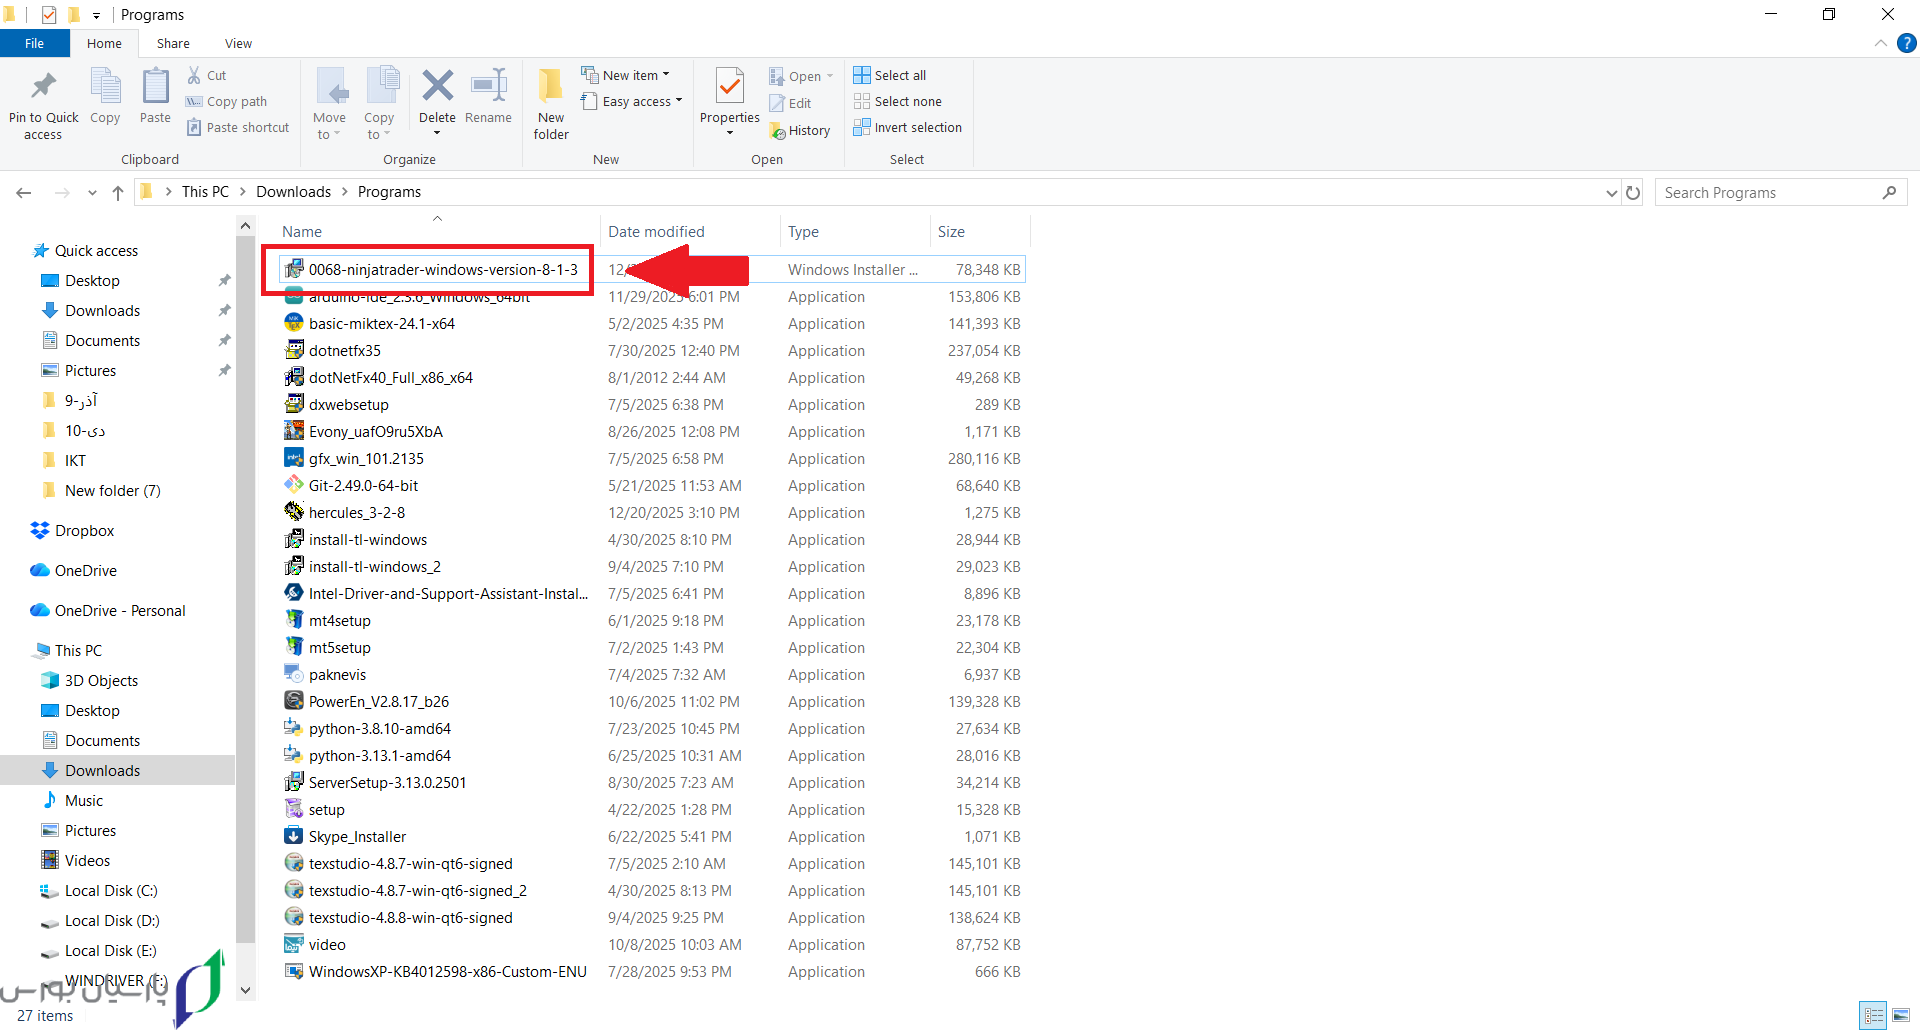Image resolution: width=1920 pixels, height=1030 pixels.
Task: Click Downloads in the address breadcrumb
Action: (x=293, y=191)
